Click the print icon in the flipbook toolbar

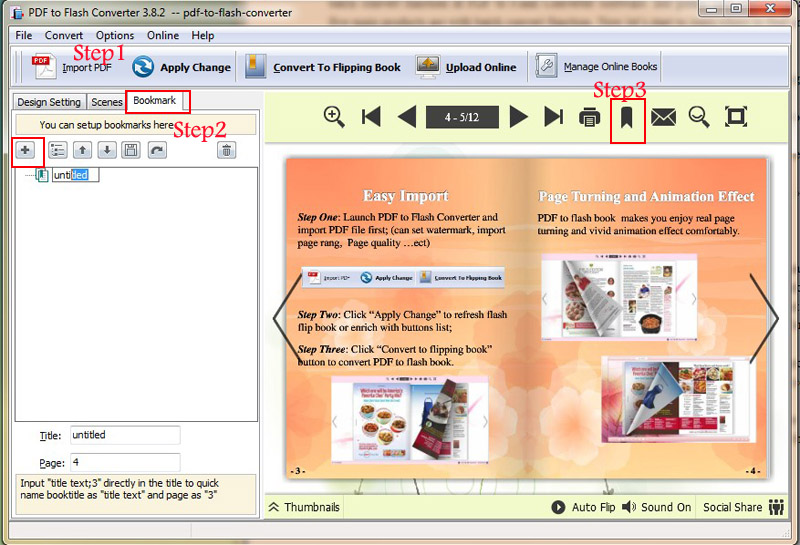pos(589,117)
